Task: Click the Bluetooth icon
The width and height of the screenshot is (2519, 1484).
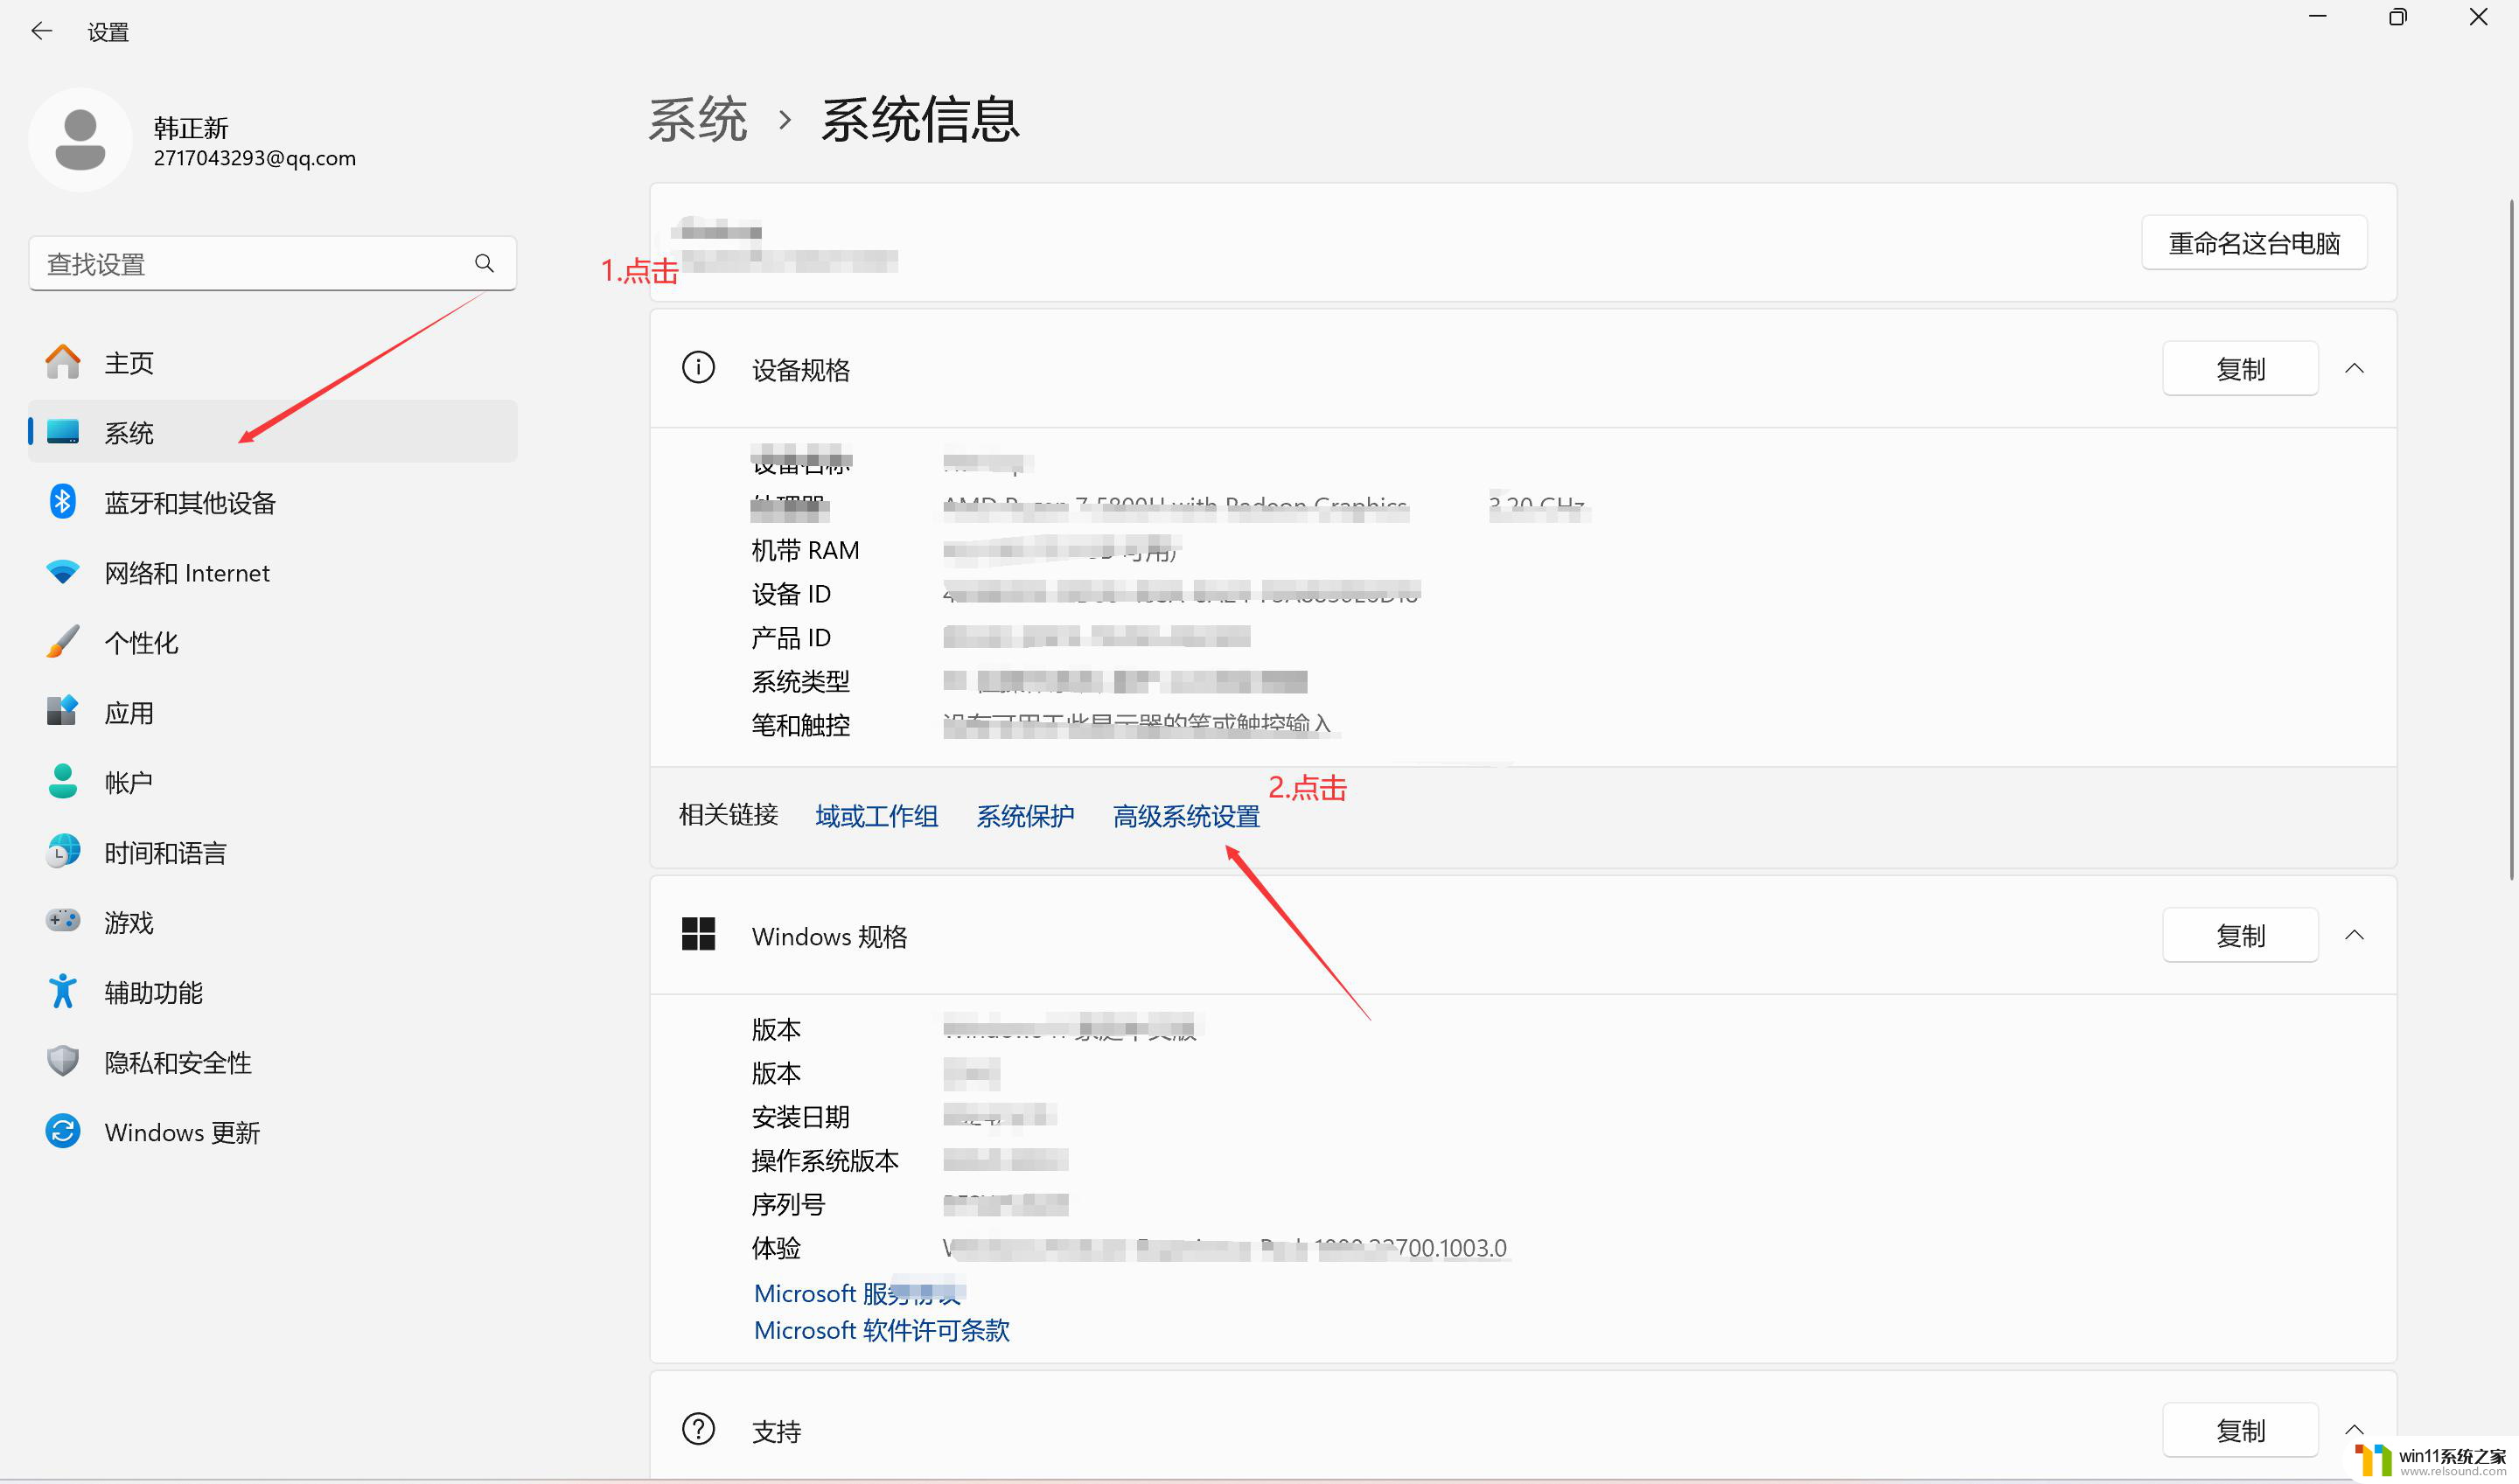Action: [x=63, y=502]
